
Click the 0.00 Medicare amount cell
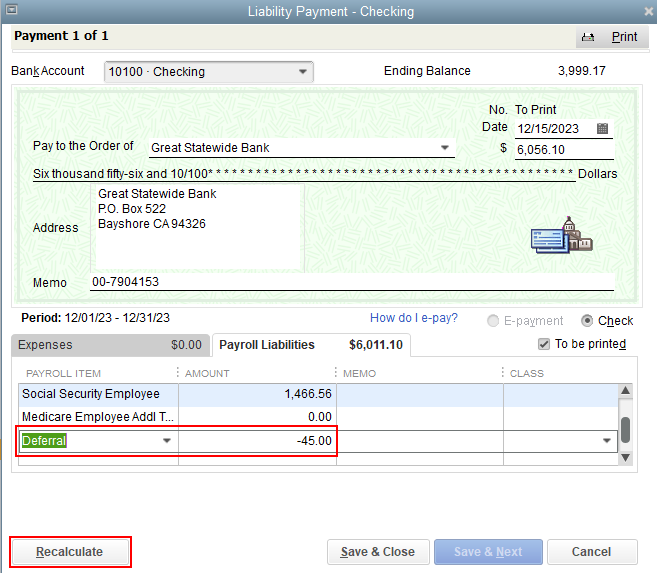[257, 417]
